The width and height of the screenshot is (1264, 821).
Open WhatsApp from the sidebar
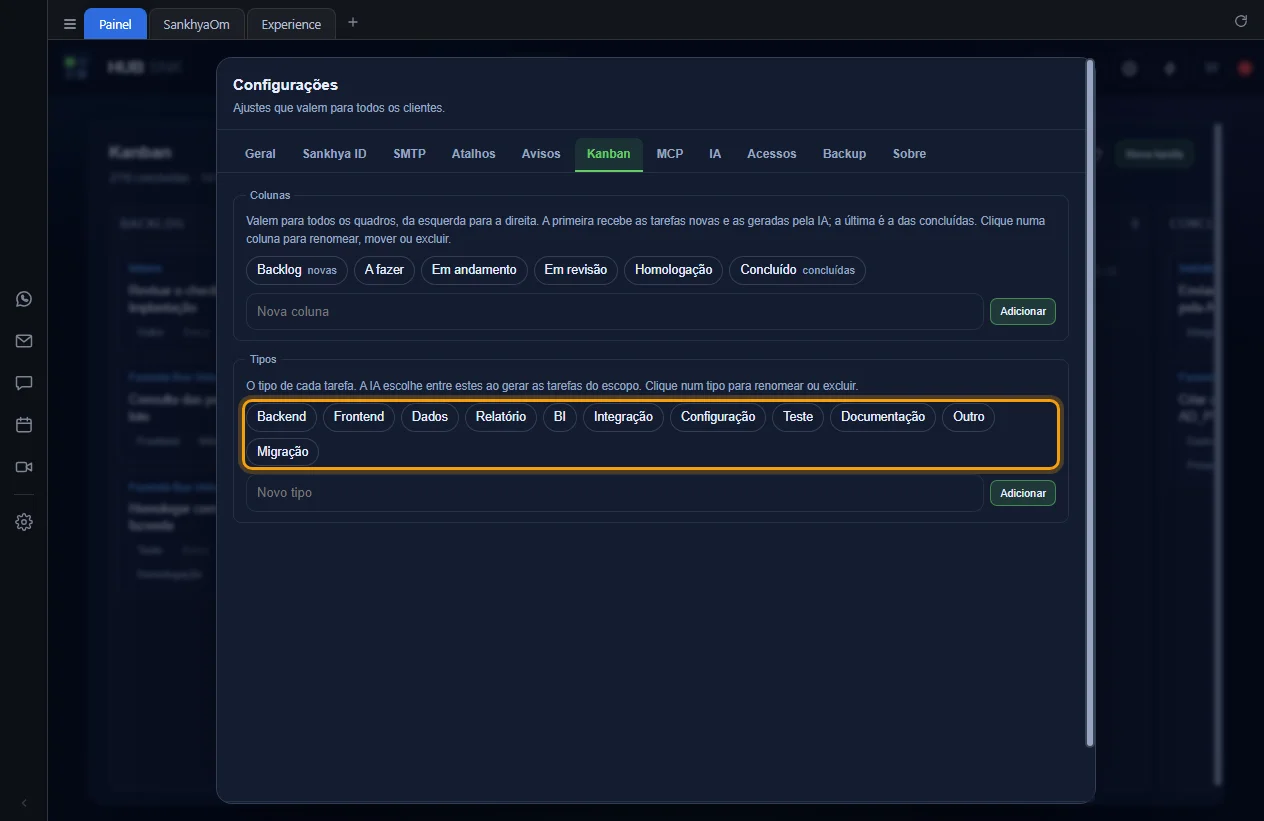point(24,299)
